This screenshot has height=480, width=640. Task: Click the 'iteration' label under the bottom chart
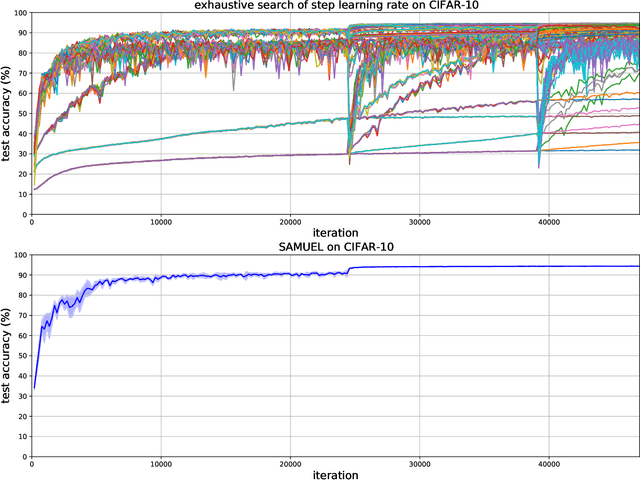(335, 473)
